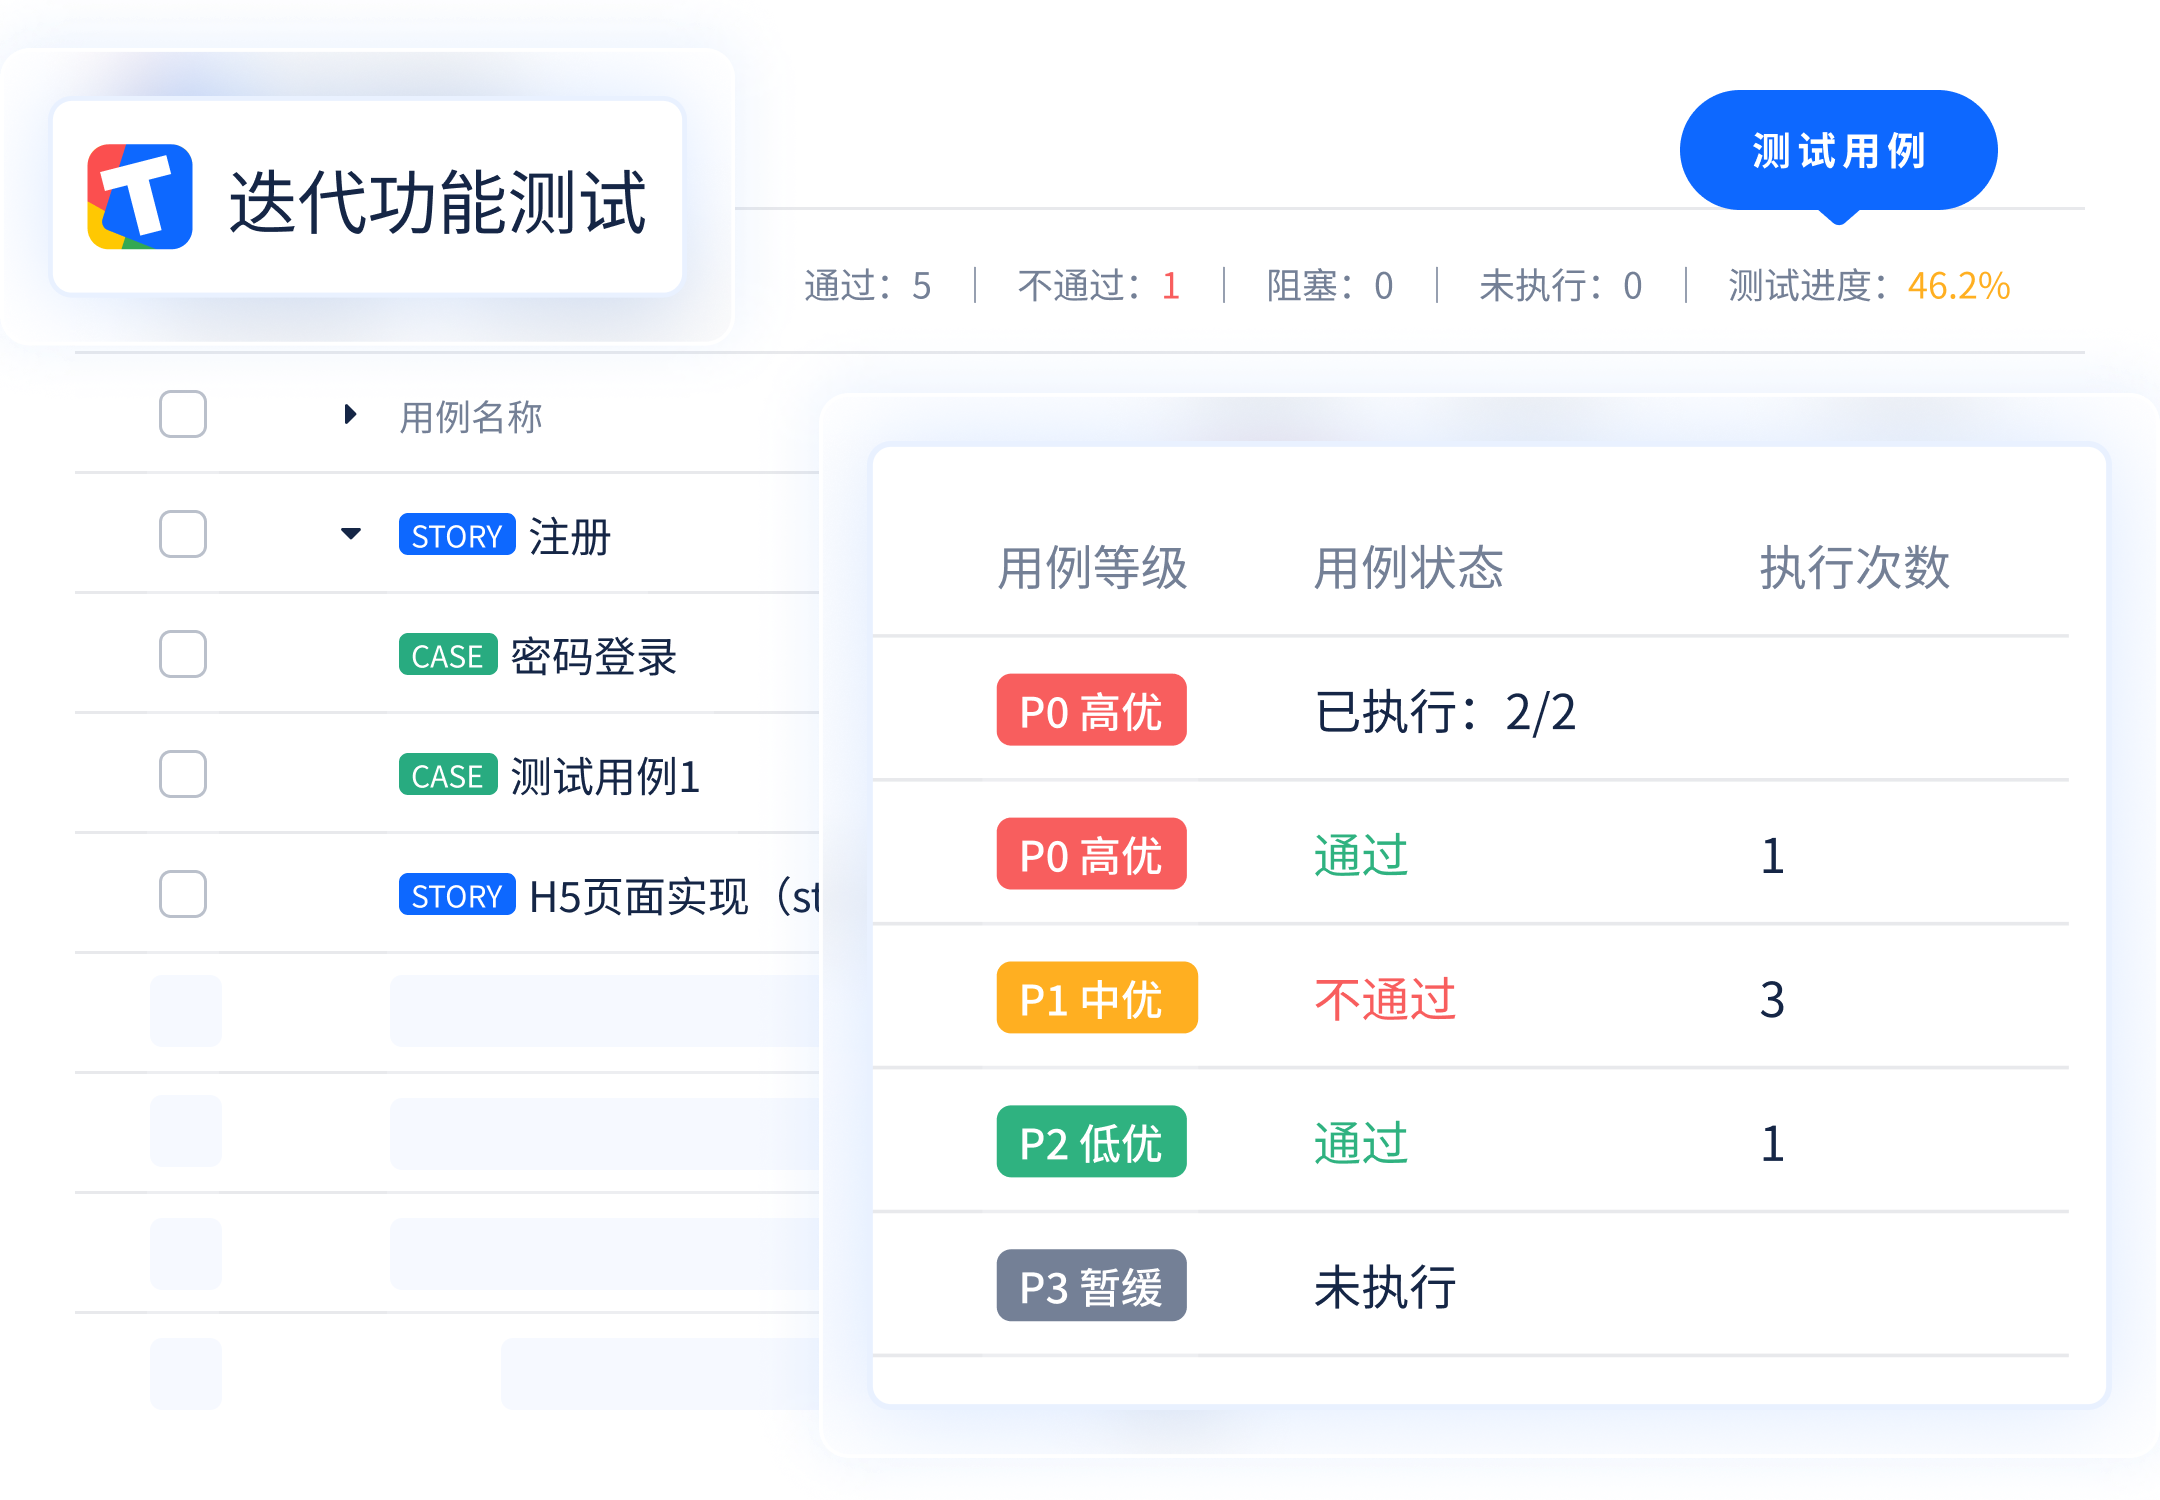This screenshot has width=2160, height=1500.
Task: Expand all via 用例名称 header arrow
Action: coord(350,414)
